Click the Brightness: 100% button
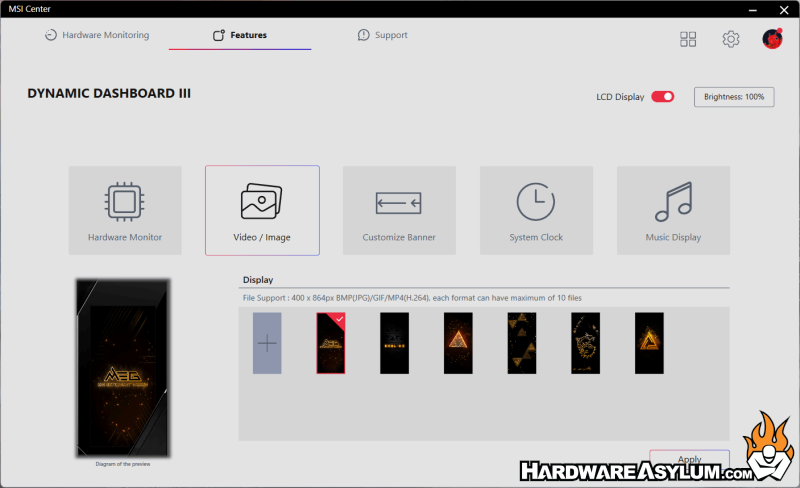The width and height of the screenshot is (800, 488). (734, 97)
